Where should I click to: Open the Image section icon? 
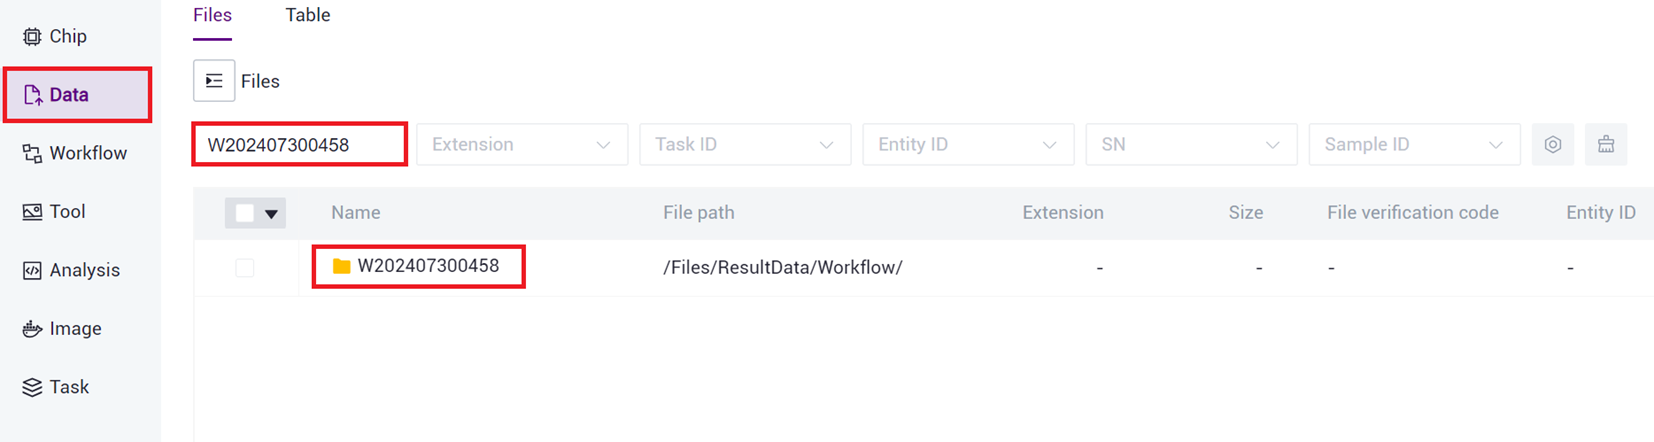click(x=32, y=329)
